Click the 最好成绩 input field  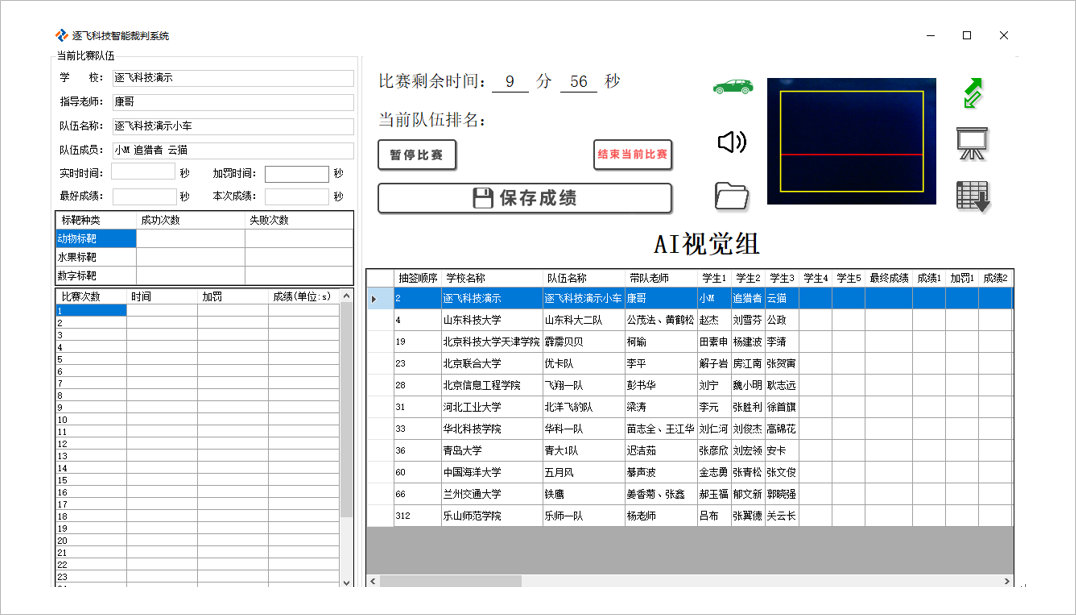[145, 196]
